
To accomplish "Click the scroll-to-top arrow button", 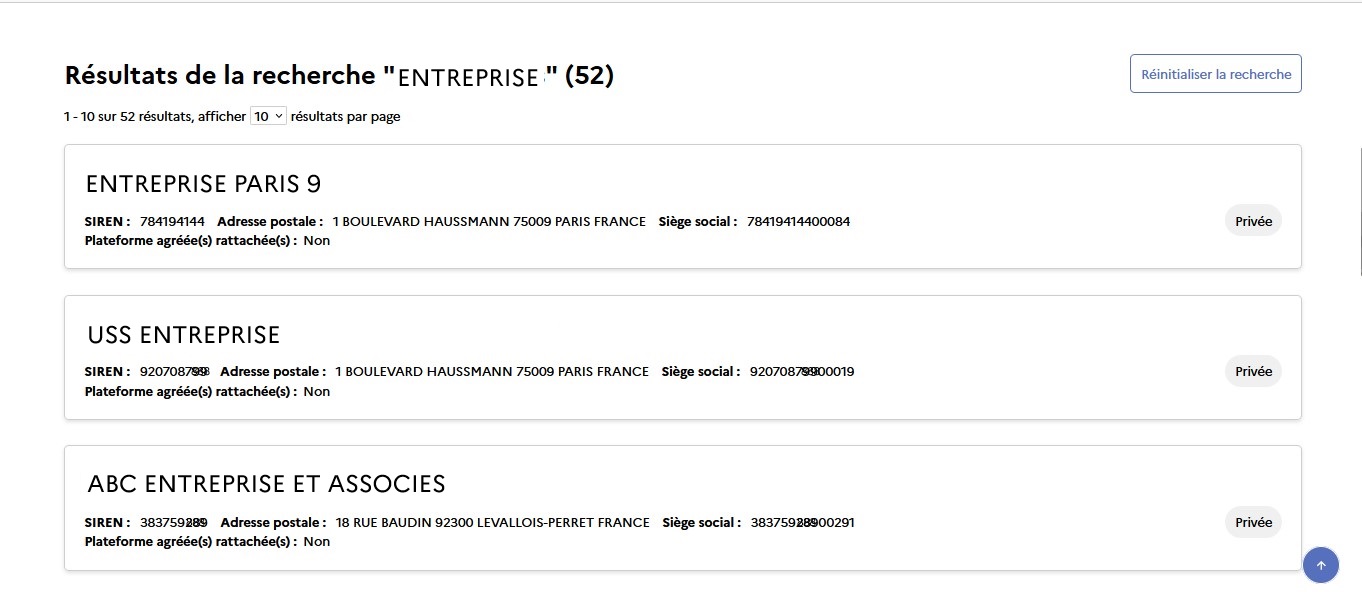I will [1321, 565].
